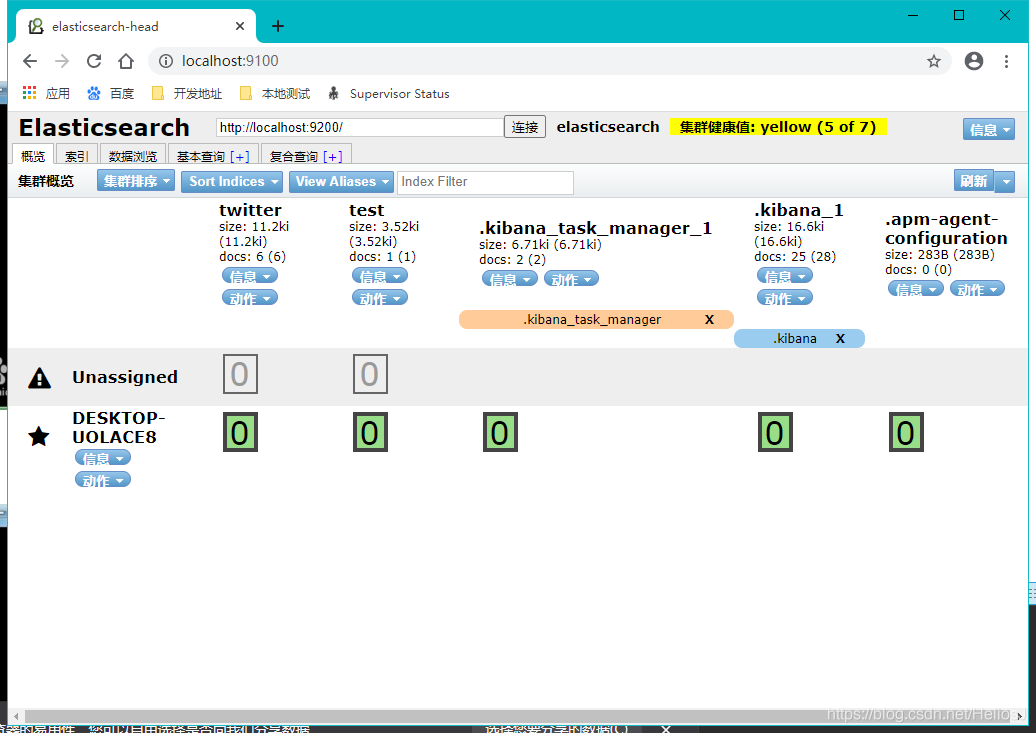Click the Elasticsearch URL input field
Viewport: 1036px width, 733px height.
[x=359, y=128]
